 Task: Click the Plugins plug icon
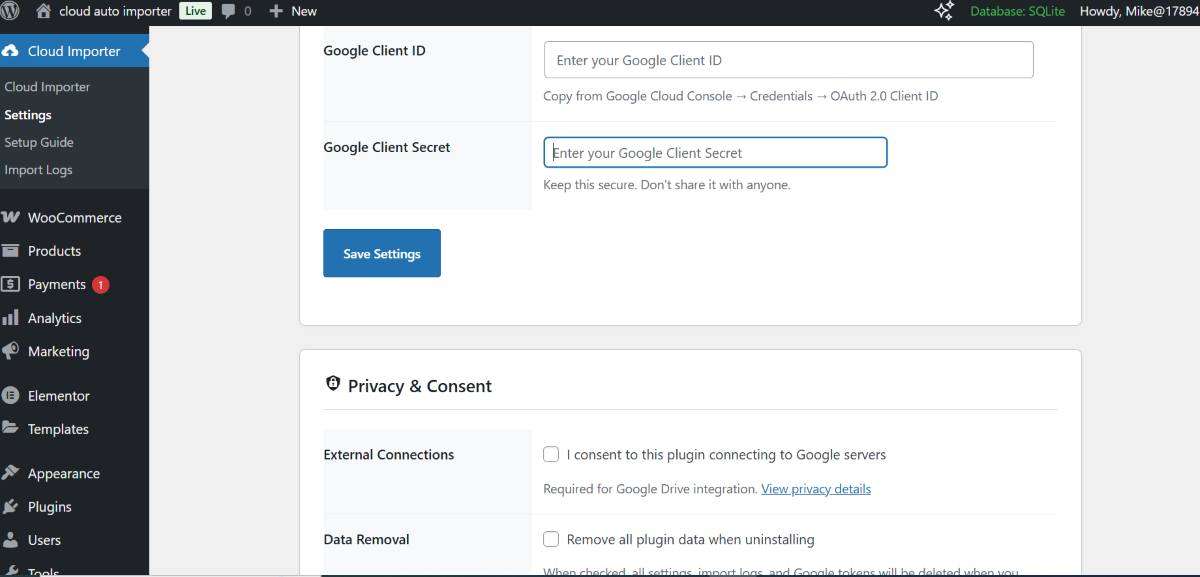(11, 507)
